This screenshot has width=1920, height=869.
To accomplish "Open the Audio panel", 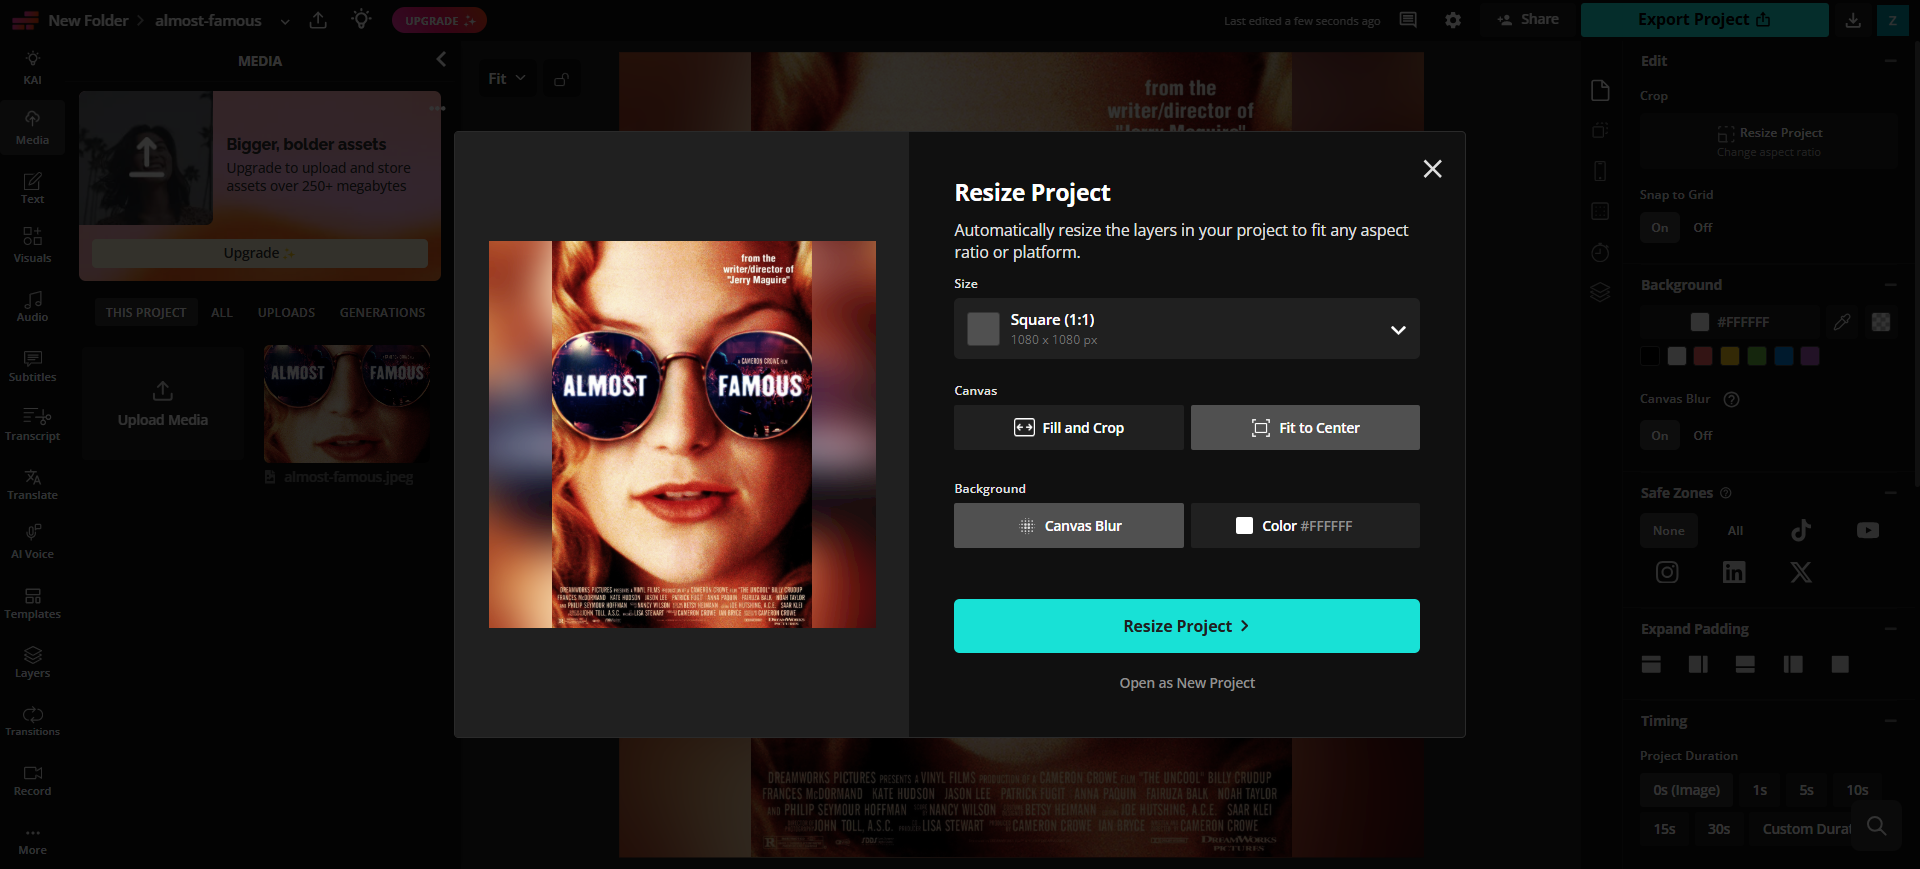I will (x=32, y=306).
